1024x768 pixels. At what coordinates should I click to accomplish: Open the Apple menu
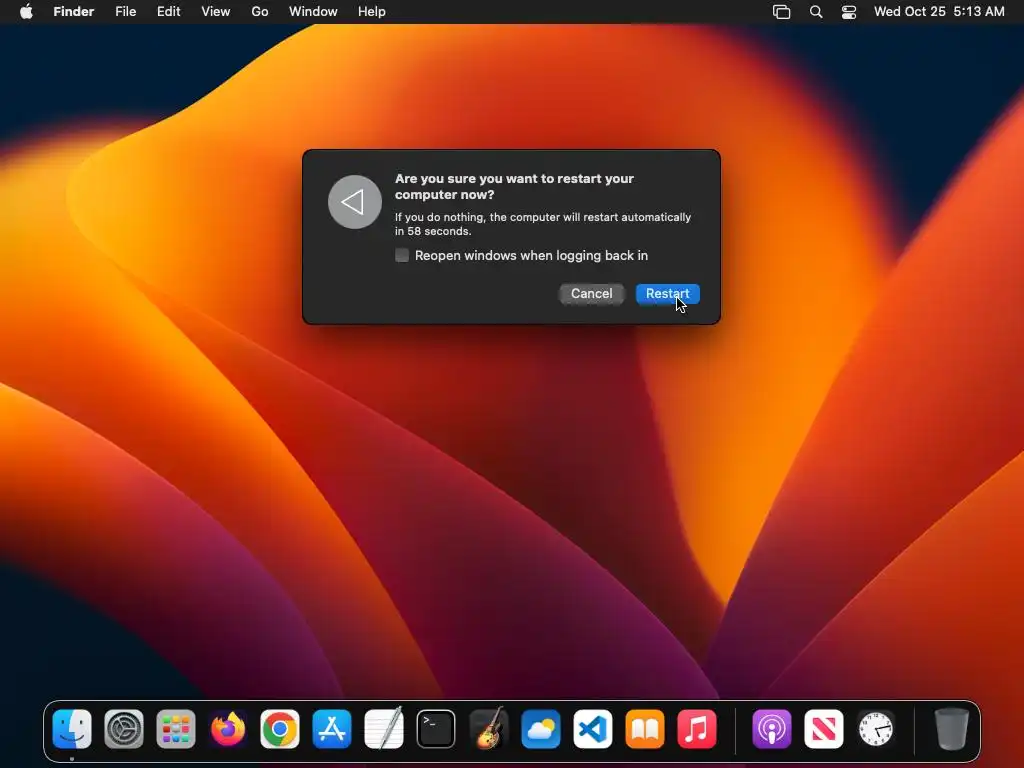tap(26, 12)
